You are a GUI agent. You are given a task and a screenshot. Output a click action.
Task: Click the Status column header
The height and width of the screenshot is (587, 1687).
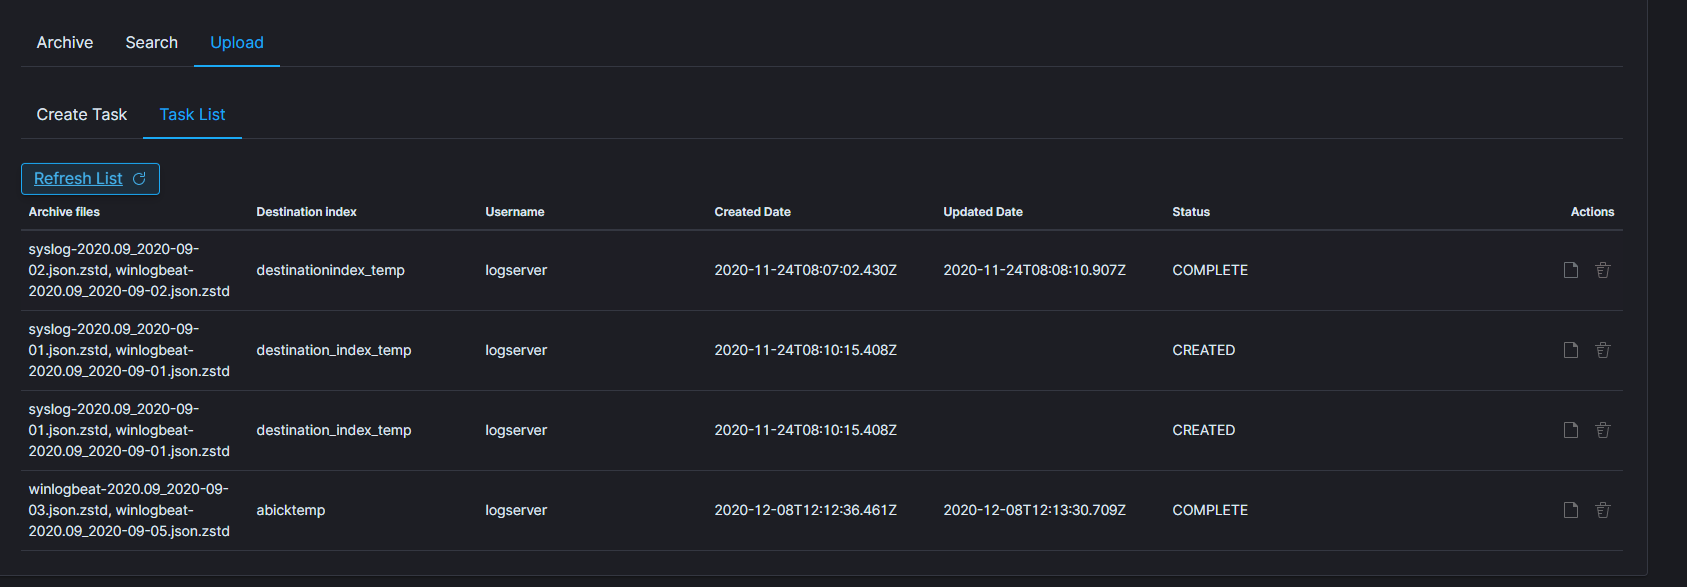point(1191,212)
